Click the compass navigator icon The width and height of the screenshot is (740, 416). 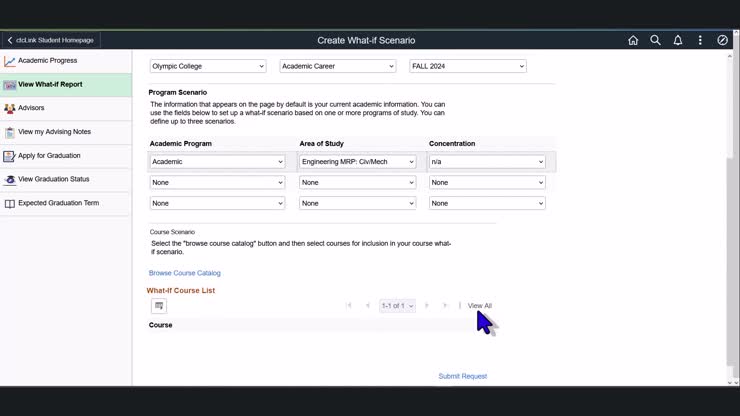723,40
